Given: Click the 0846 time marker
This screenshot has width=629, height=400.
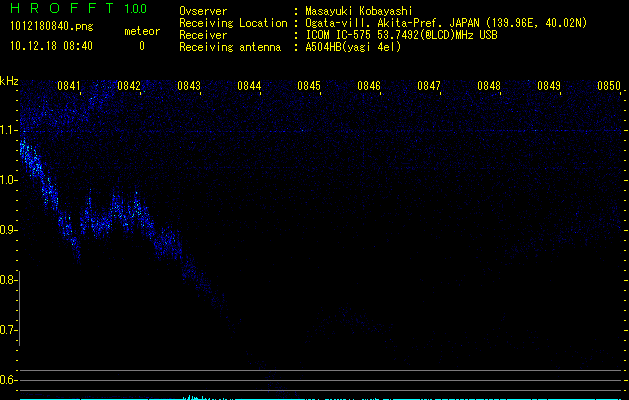Looking at the screenshot, I should [x=369, y=86].
